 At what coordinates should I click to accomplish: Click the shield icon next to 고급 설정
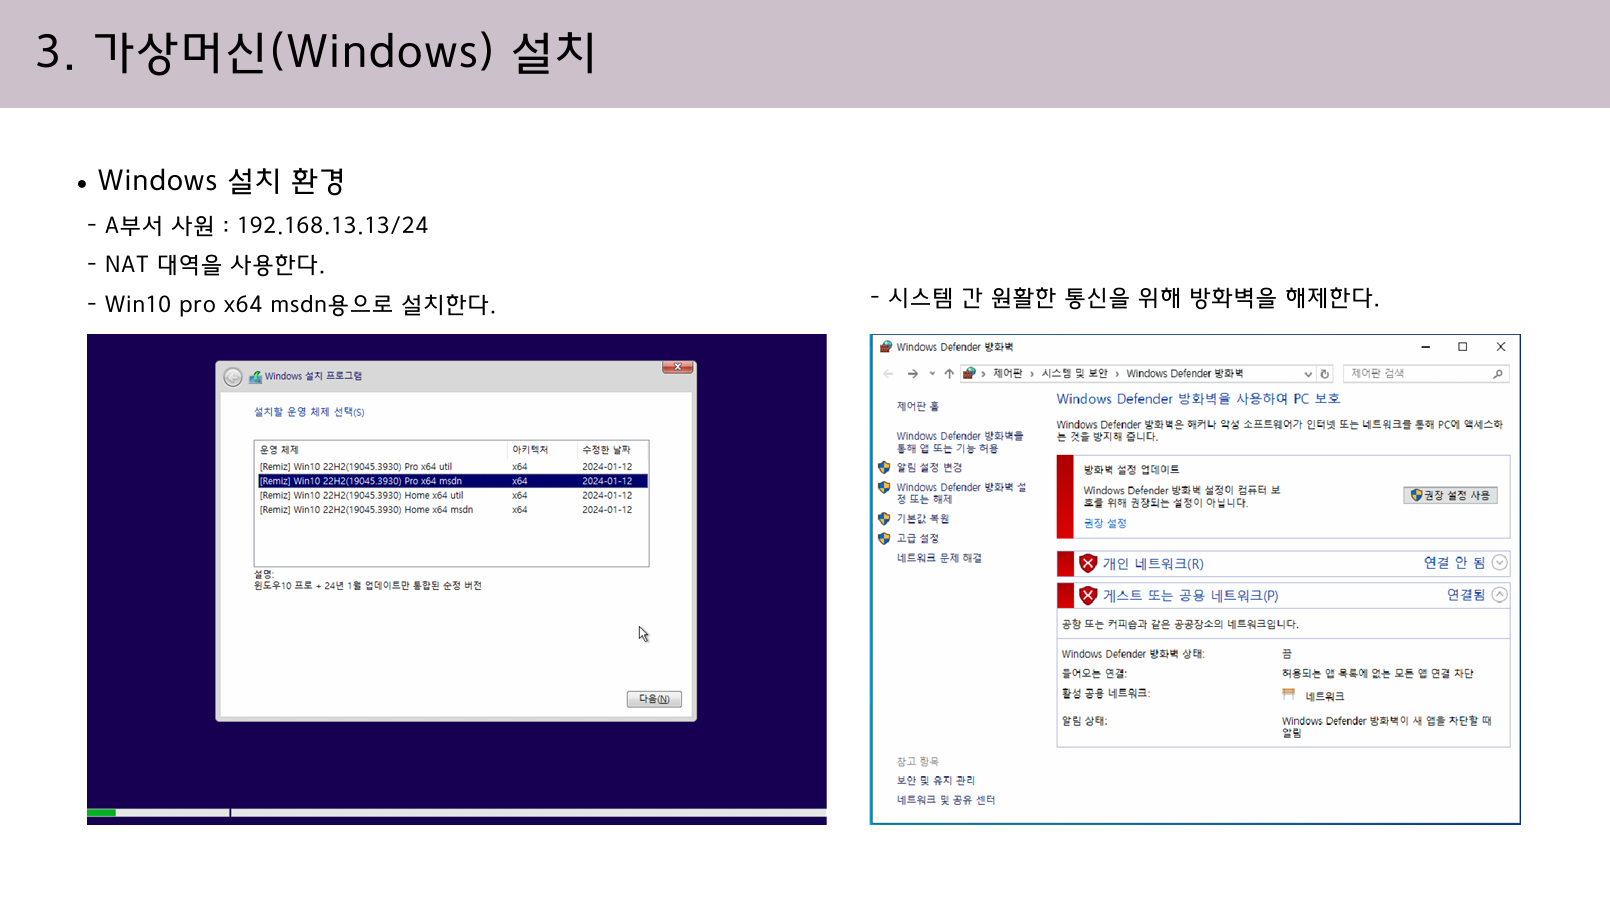click(x=884, y=537)
